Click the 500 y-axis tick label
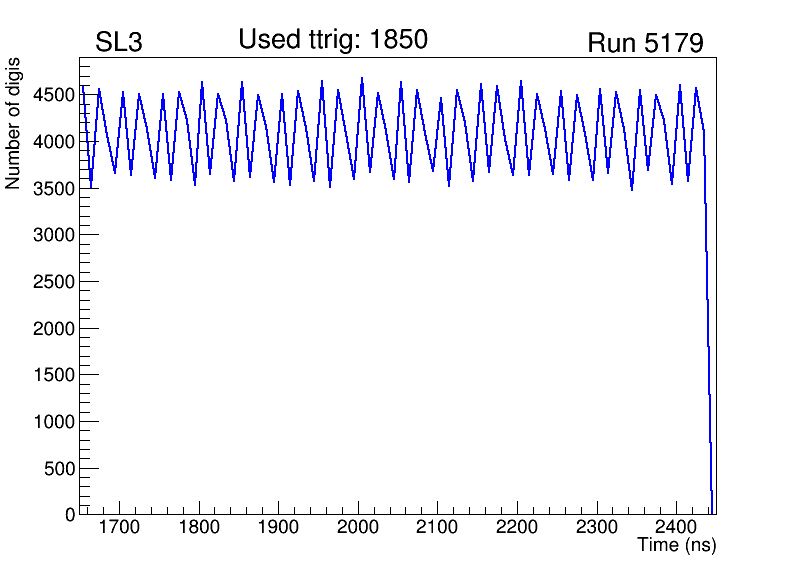The height and width of the screenshot is (572, 796). tap(57, 469)
